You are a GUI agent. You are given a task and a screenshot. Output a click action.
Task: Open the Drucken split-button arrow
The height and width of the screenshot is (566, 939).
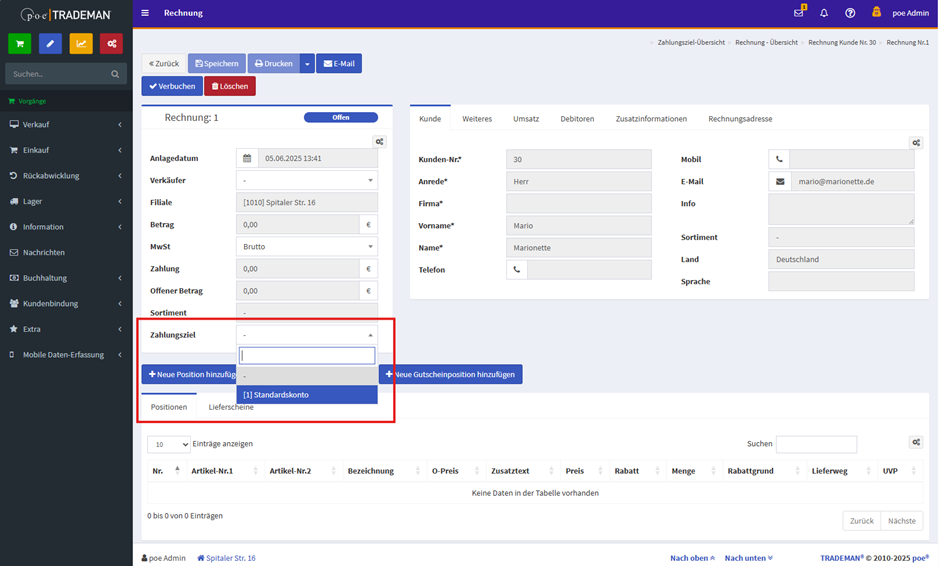pos(307,63)
